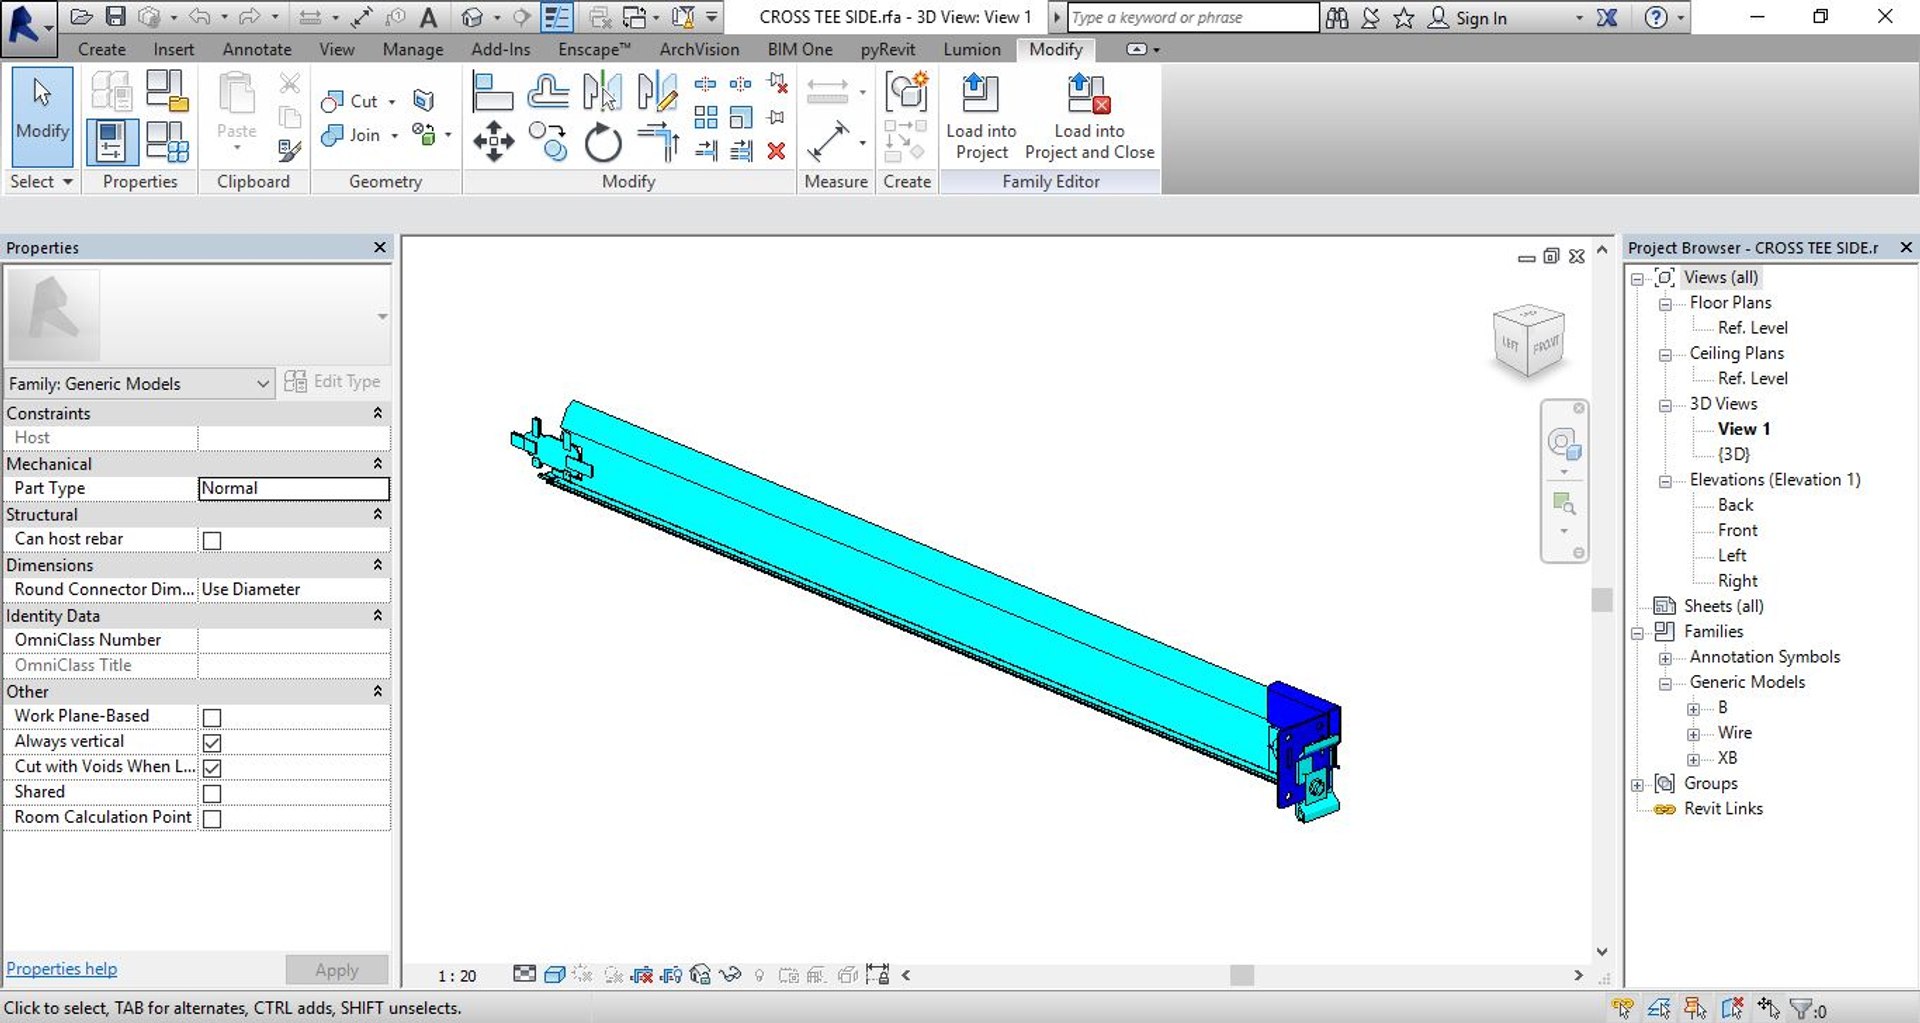Click the Save icon in quick access toolbar
1920x1023 pixels.
coord(116,17)
